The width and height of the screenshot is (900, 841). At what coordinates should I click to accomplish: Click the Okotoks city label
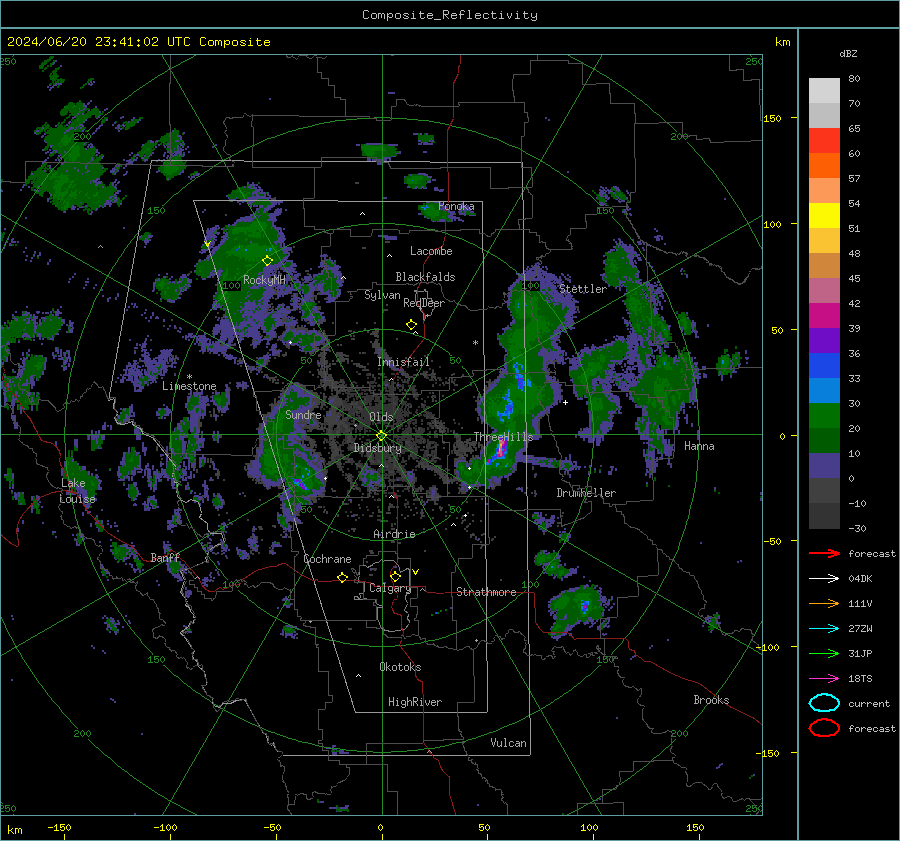[x=400, y=667]
